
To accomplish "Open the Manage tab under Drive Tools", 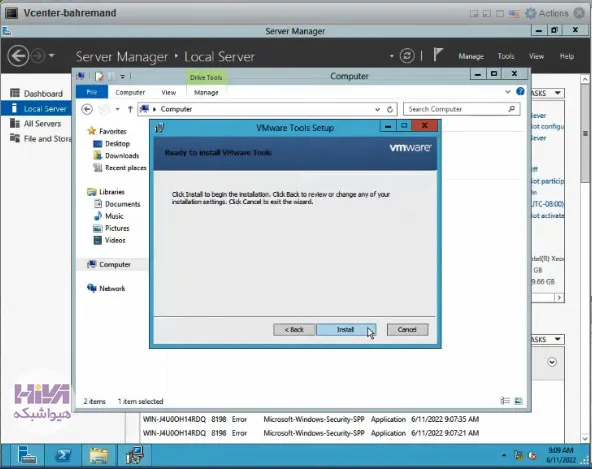I will coord(206,92).
